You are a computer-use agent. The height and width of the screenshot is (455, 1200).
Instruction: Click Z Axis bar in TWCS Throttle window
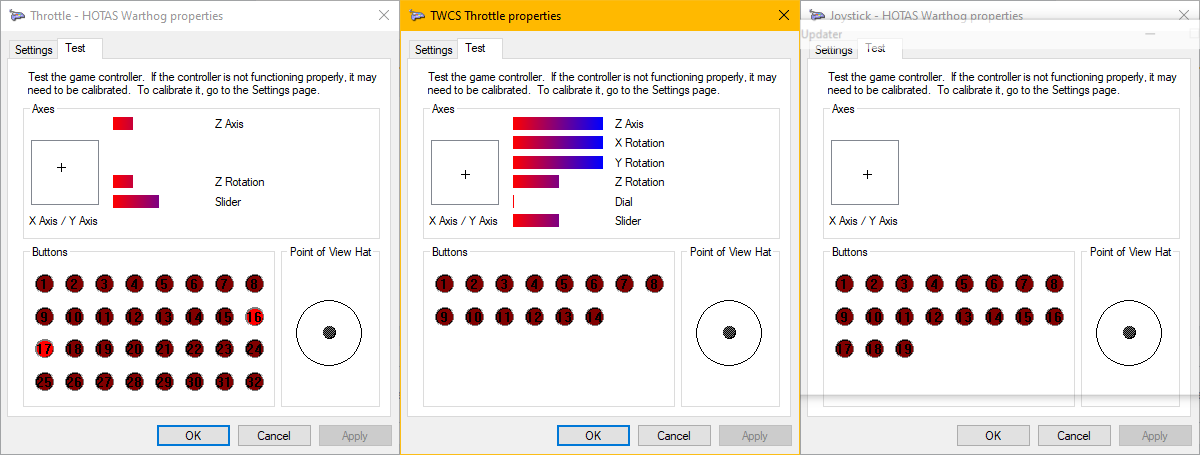click(x=558, y=124)
